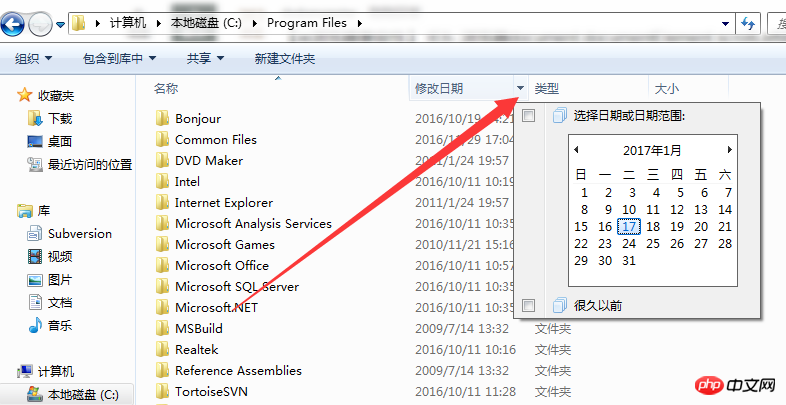Screen dimensions: 786x405
Task: Select the Microsoft Games folder icon
Action: [162, 245]
